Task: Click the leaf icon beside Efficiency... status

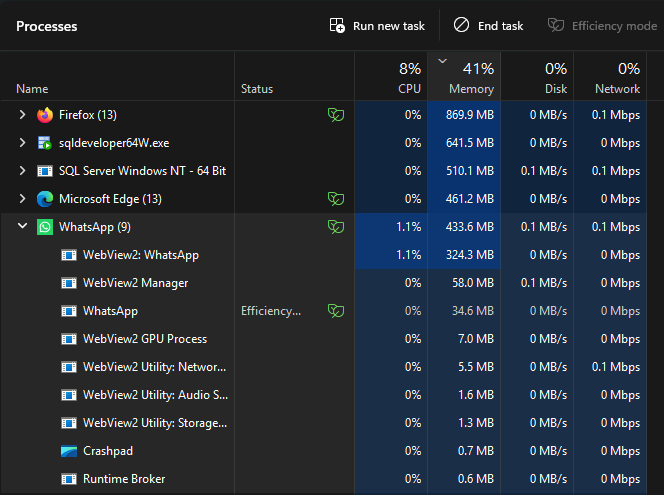Action: pyautogui.click(x=336, y=311)
